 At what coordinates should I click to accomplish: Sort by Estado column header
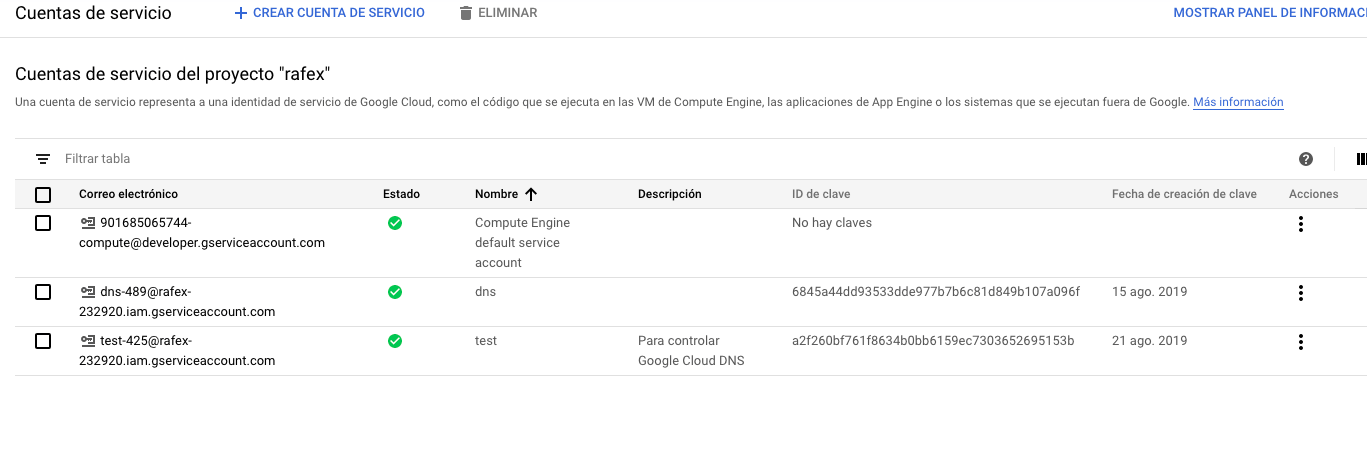point(401,194)
